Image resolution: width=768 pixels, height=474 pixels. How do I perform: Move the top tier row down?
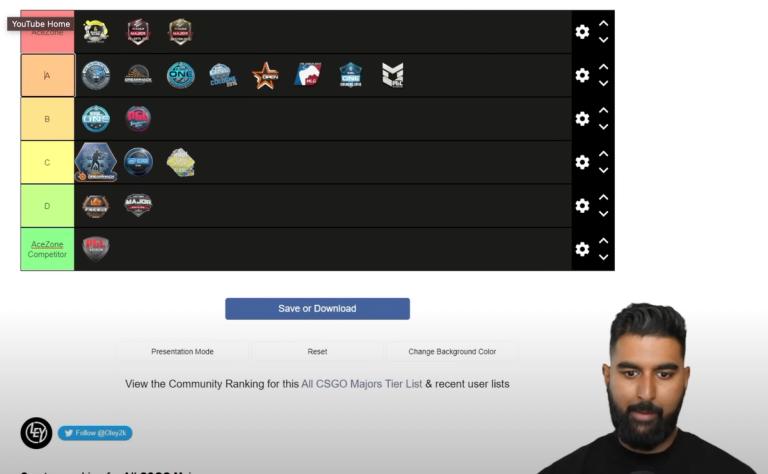point(603,40)
